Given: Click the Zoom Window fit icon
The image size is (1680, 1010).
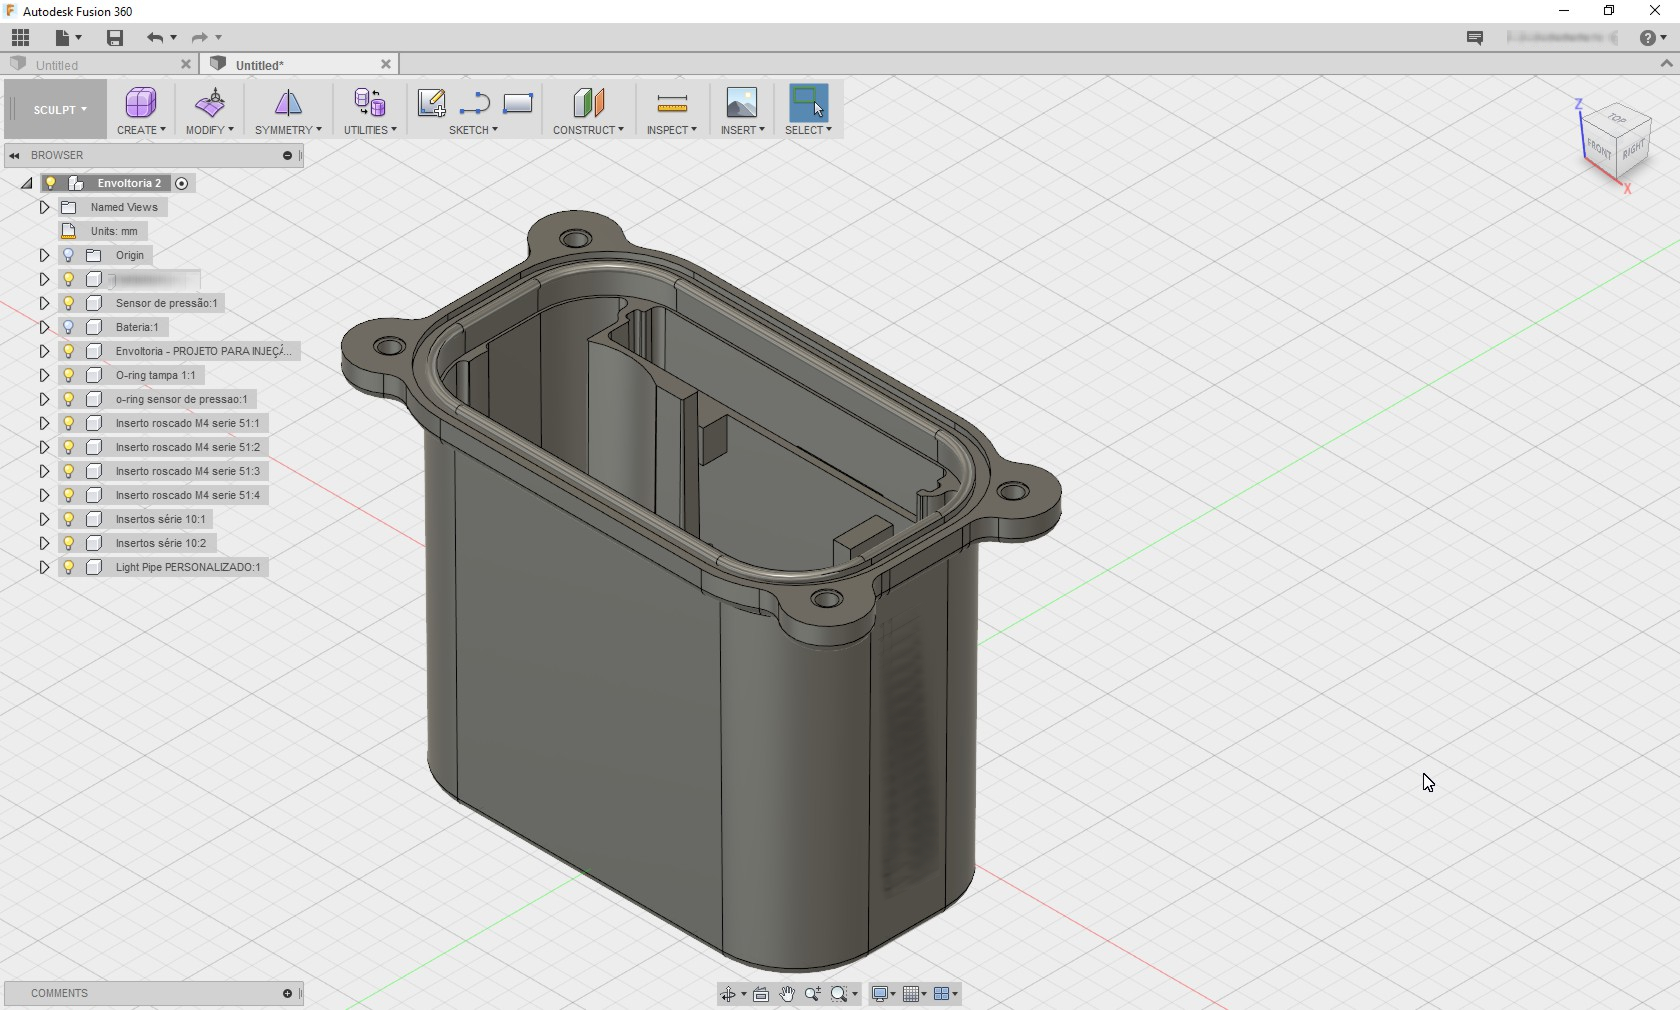Looking at the screenshot, I should tap(839, 994).
